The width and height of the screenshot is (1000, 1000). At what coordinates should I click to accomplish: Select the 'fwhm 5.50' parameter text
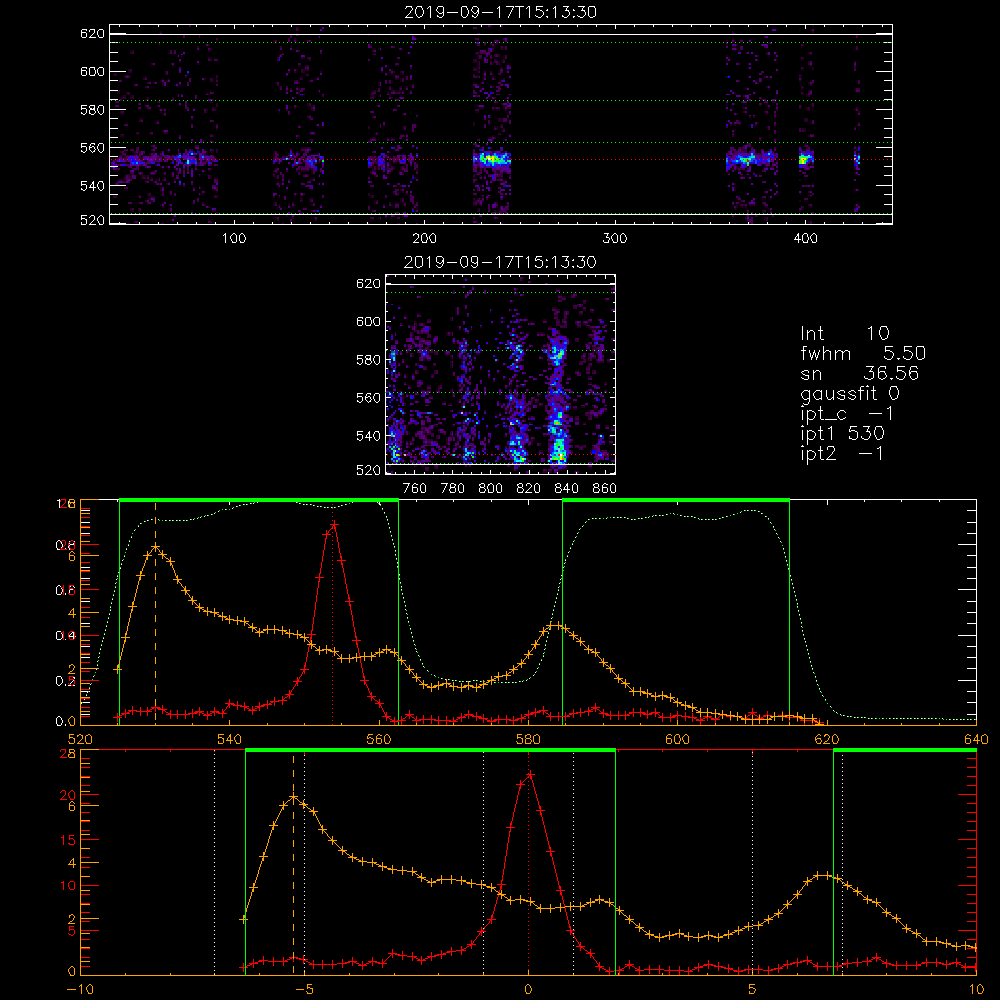[863, 353]
